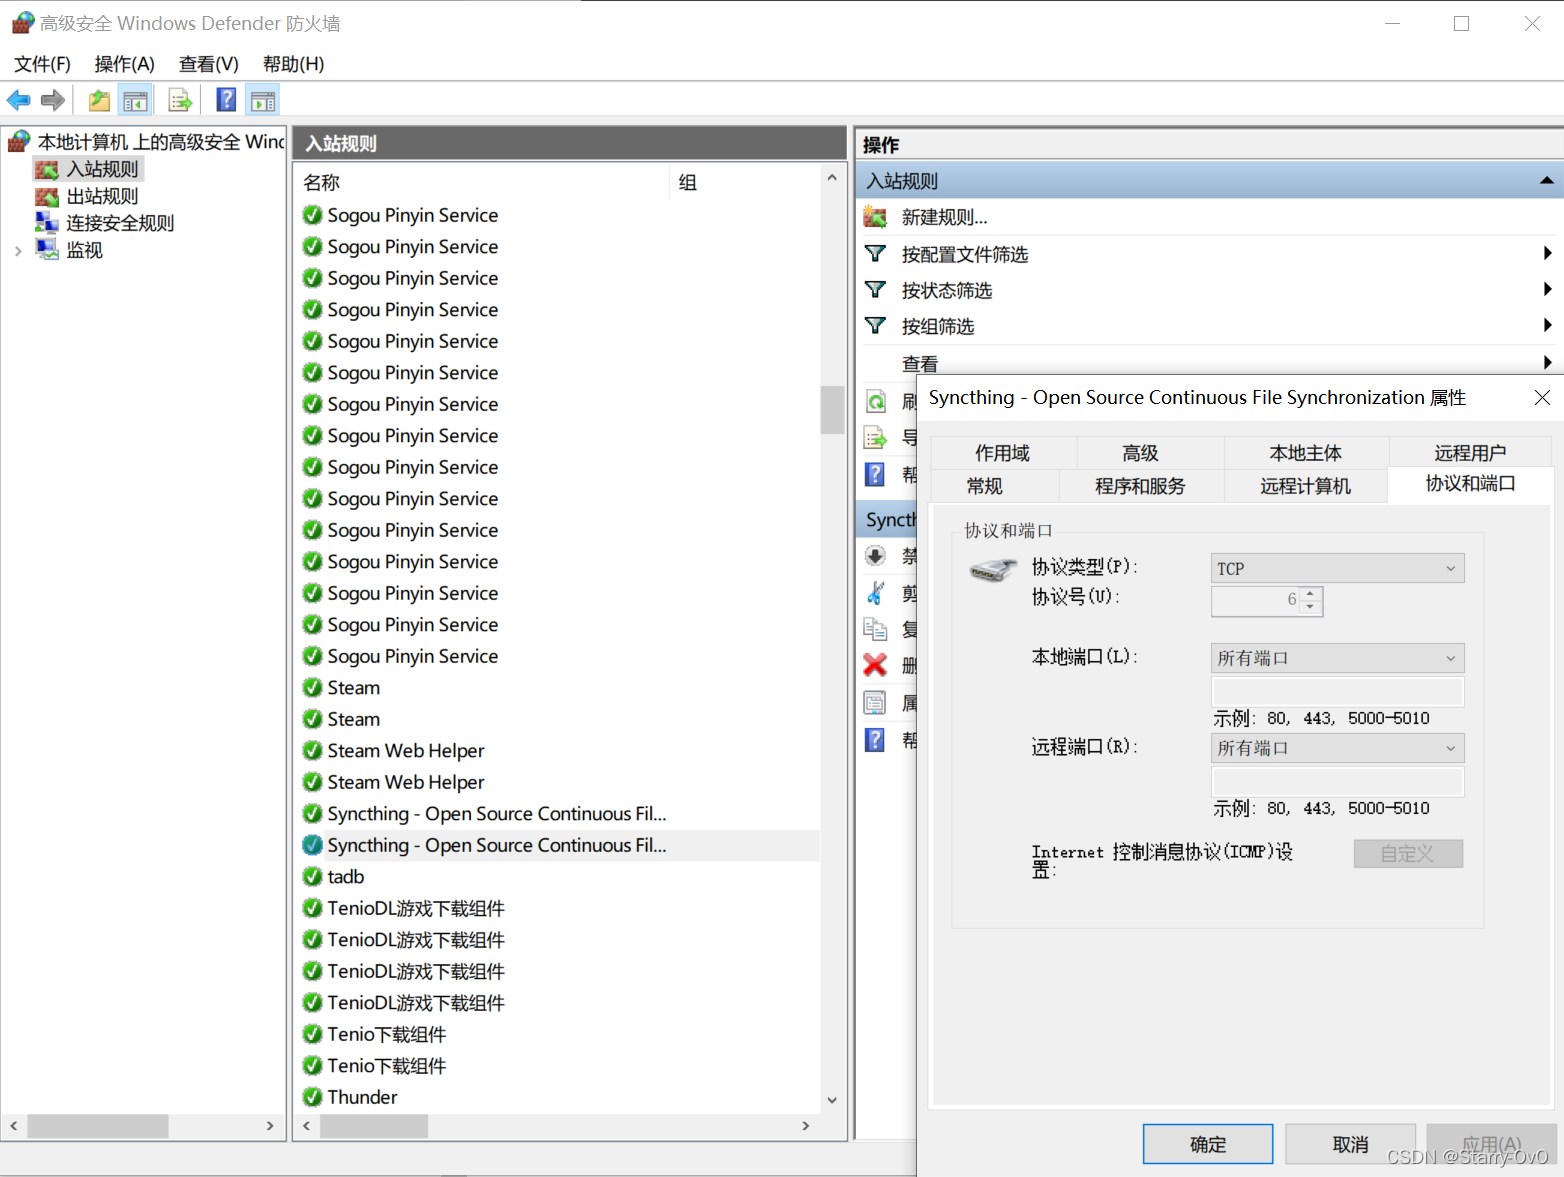
Task: Click the 按组筛选 filter funnel icon
Action: click(x=875, y=326)
